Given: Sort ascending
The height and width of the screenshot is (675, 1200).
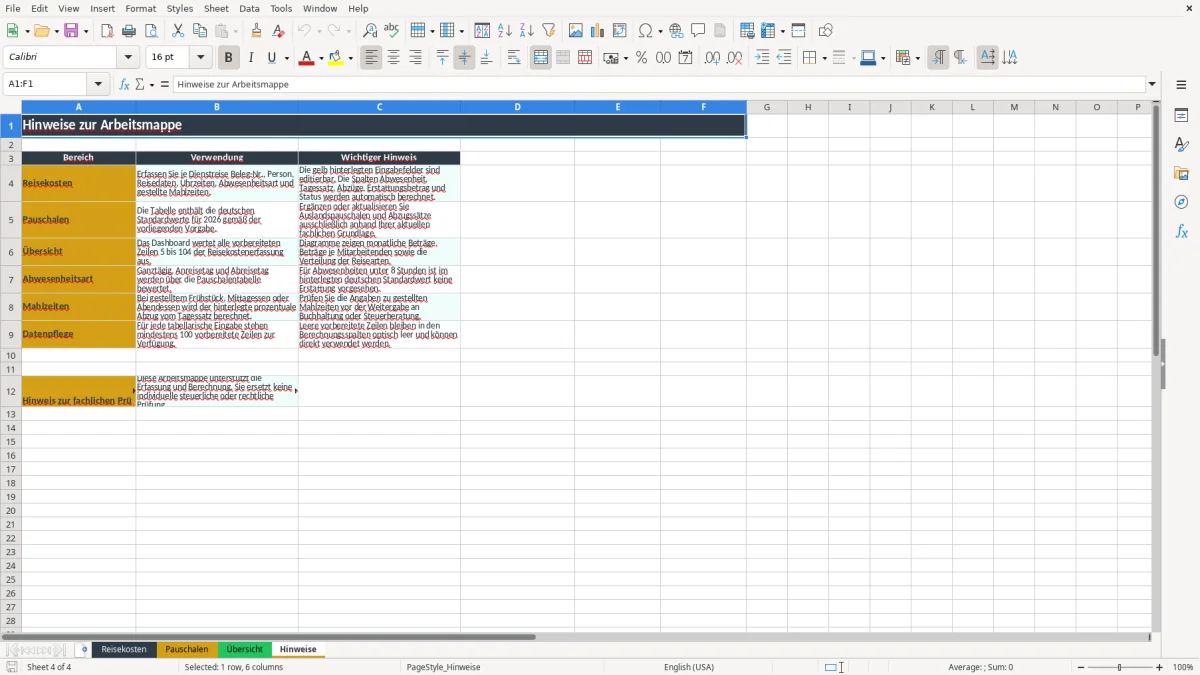Looking at the screenshot, I should tap(505, 31).
